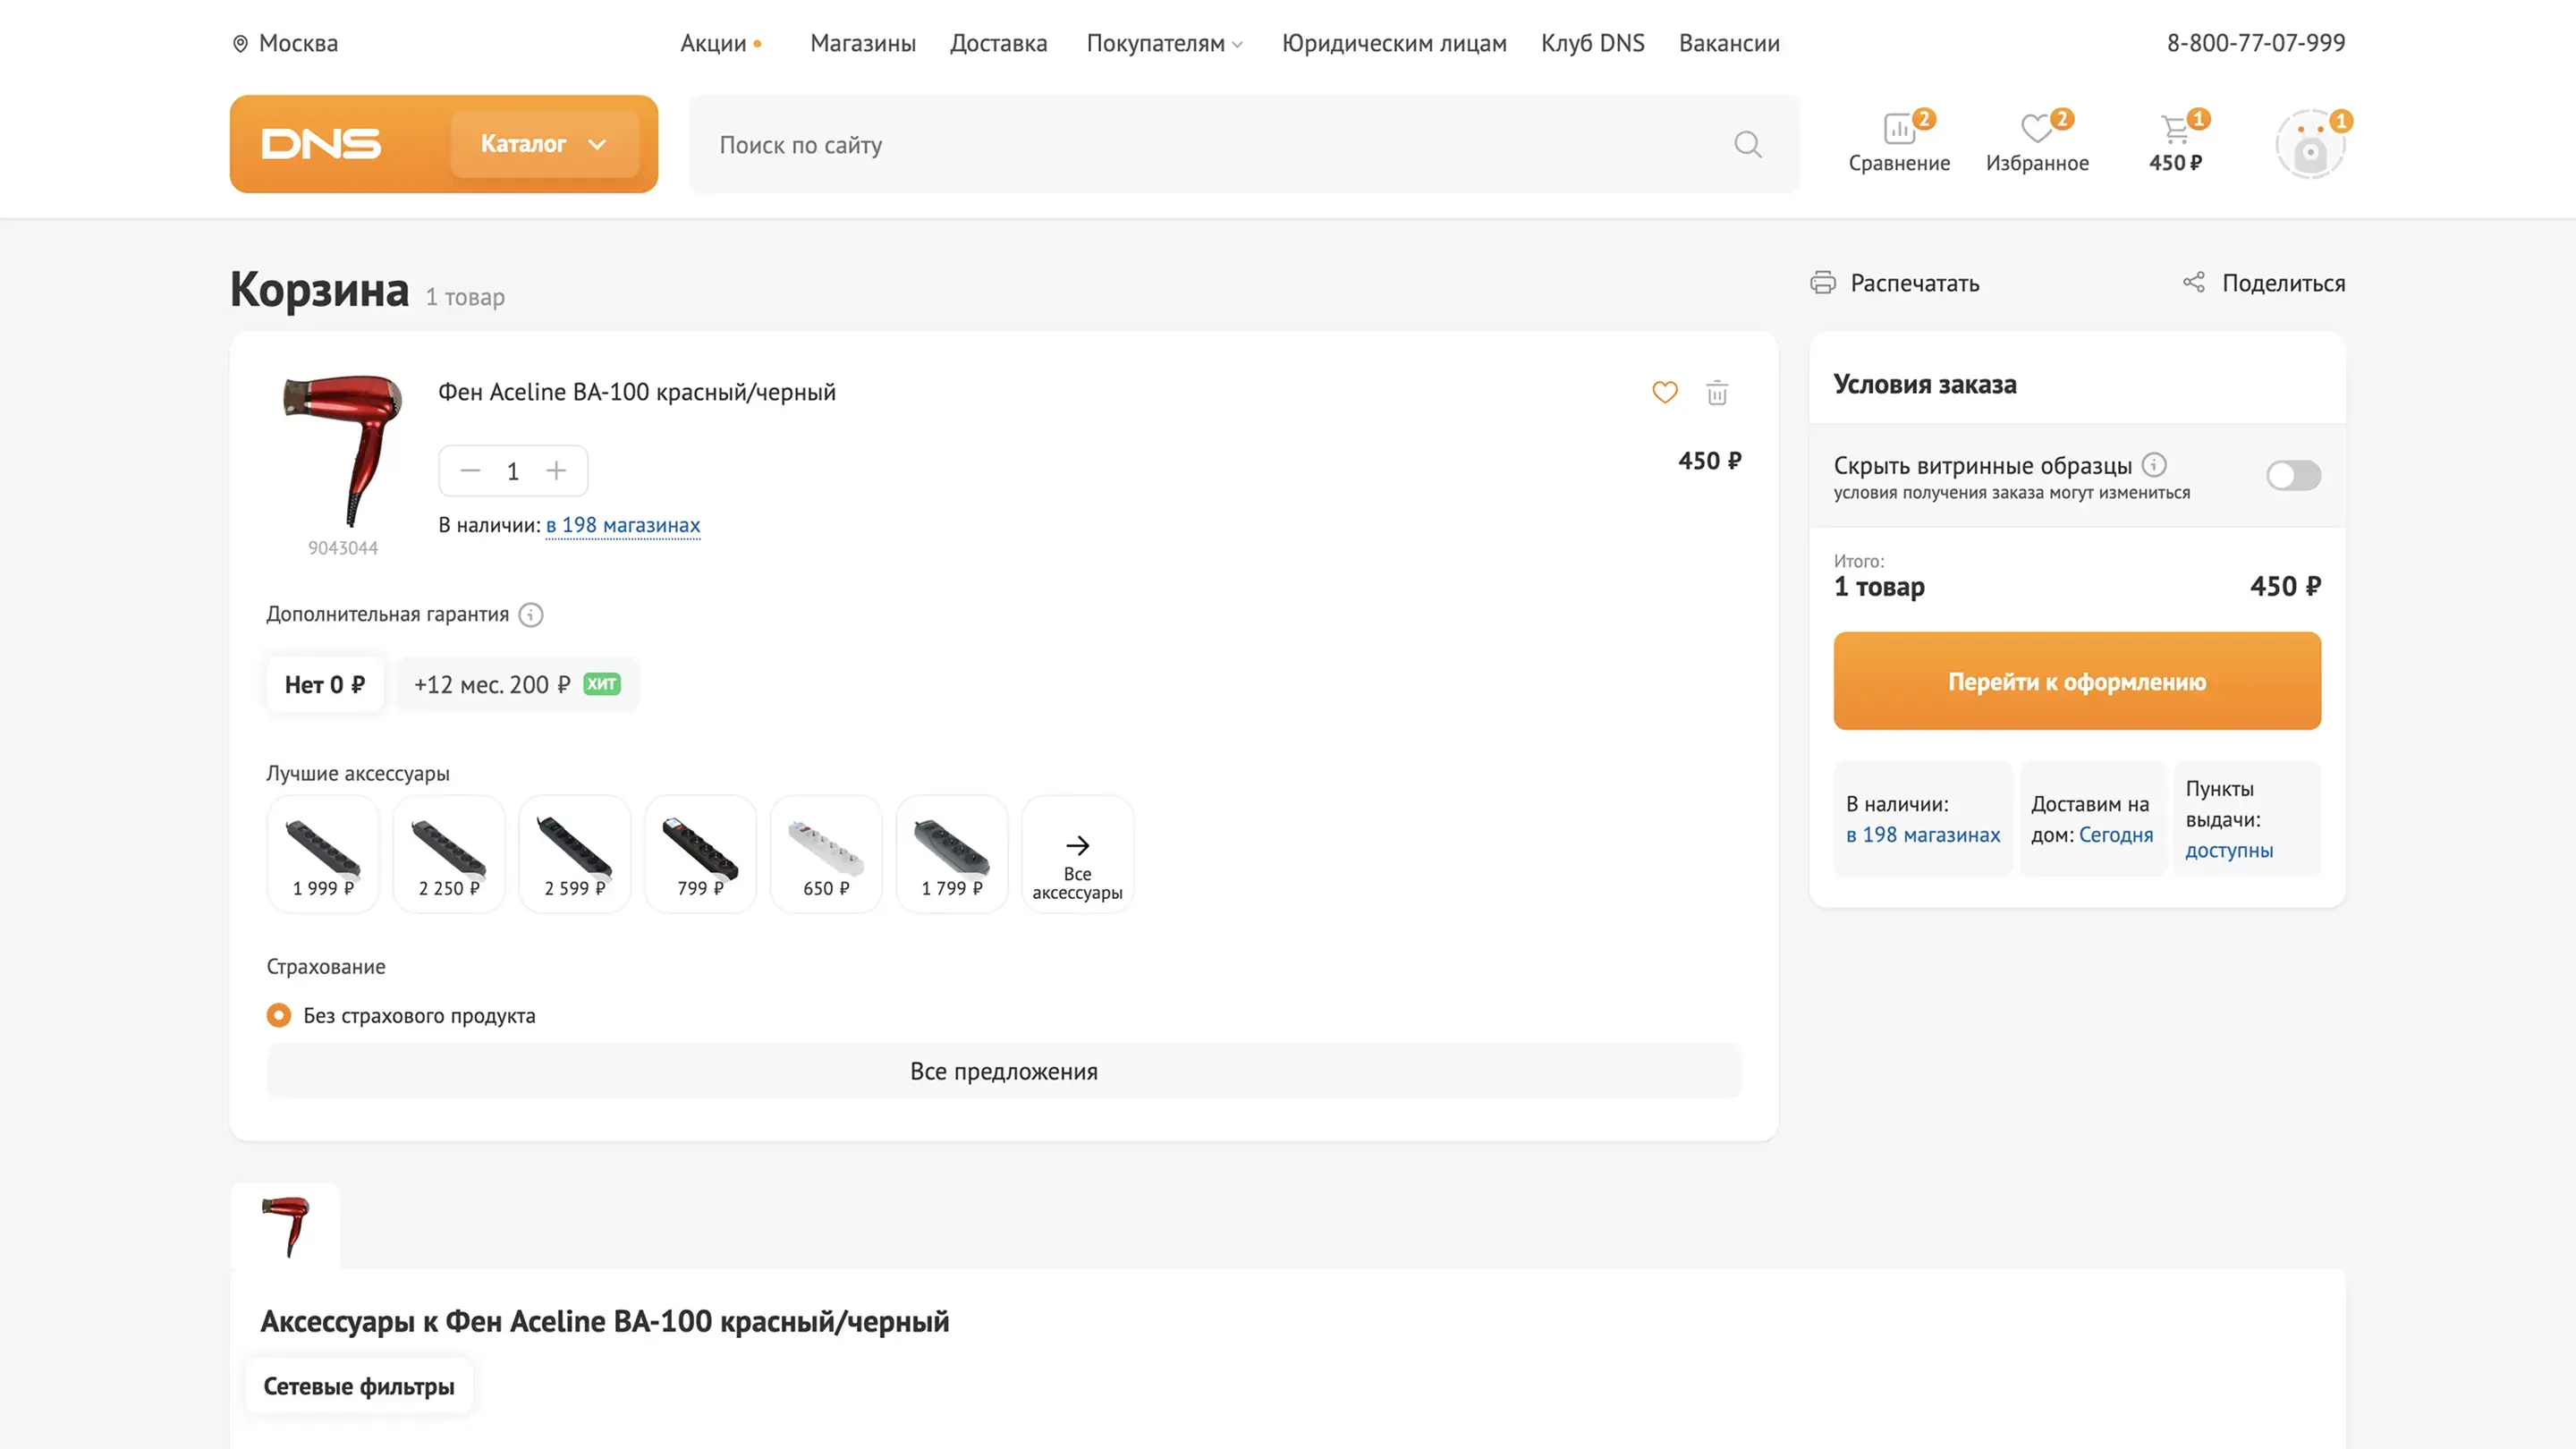
Task: Delete the Aceline hair dryer with trash icon
Action: 1717,393
